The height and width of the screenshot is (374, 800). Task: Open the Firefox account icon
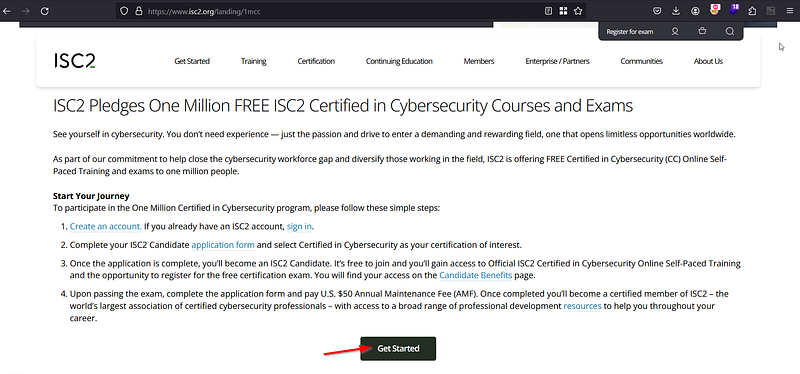[695, 11]
